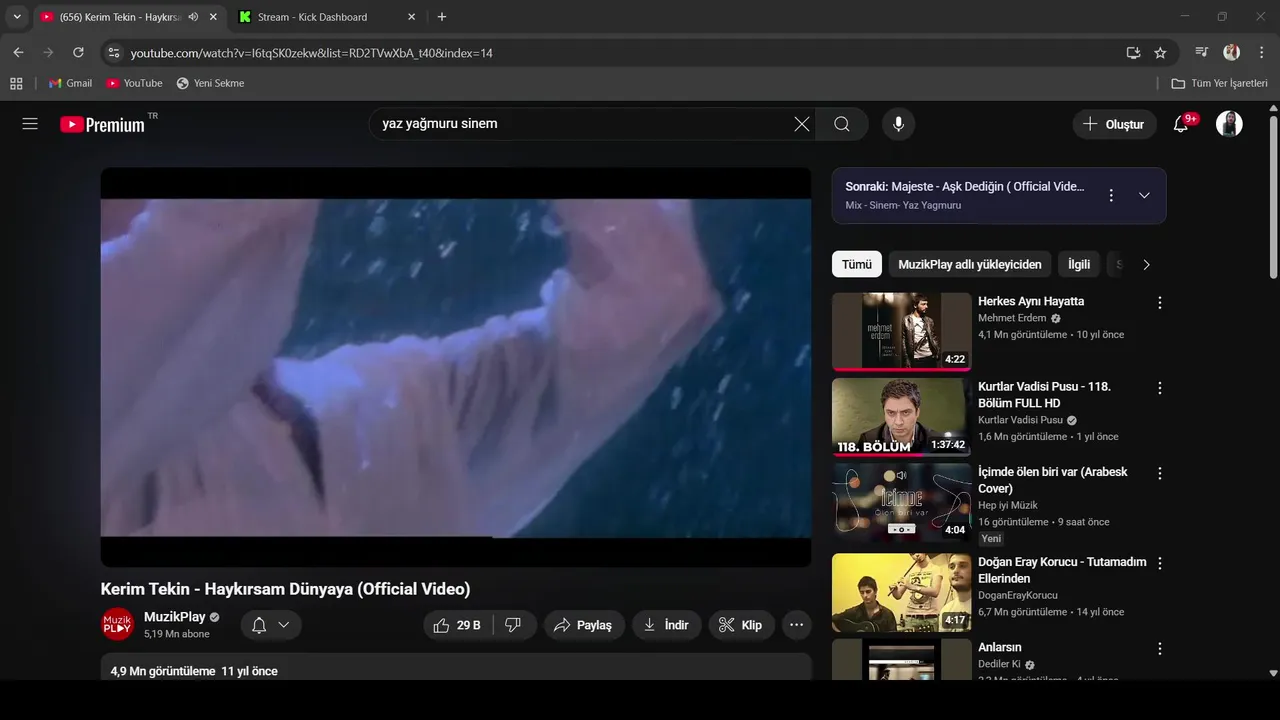Go back with browser back arrow

18,52
